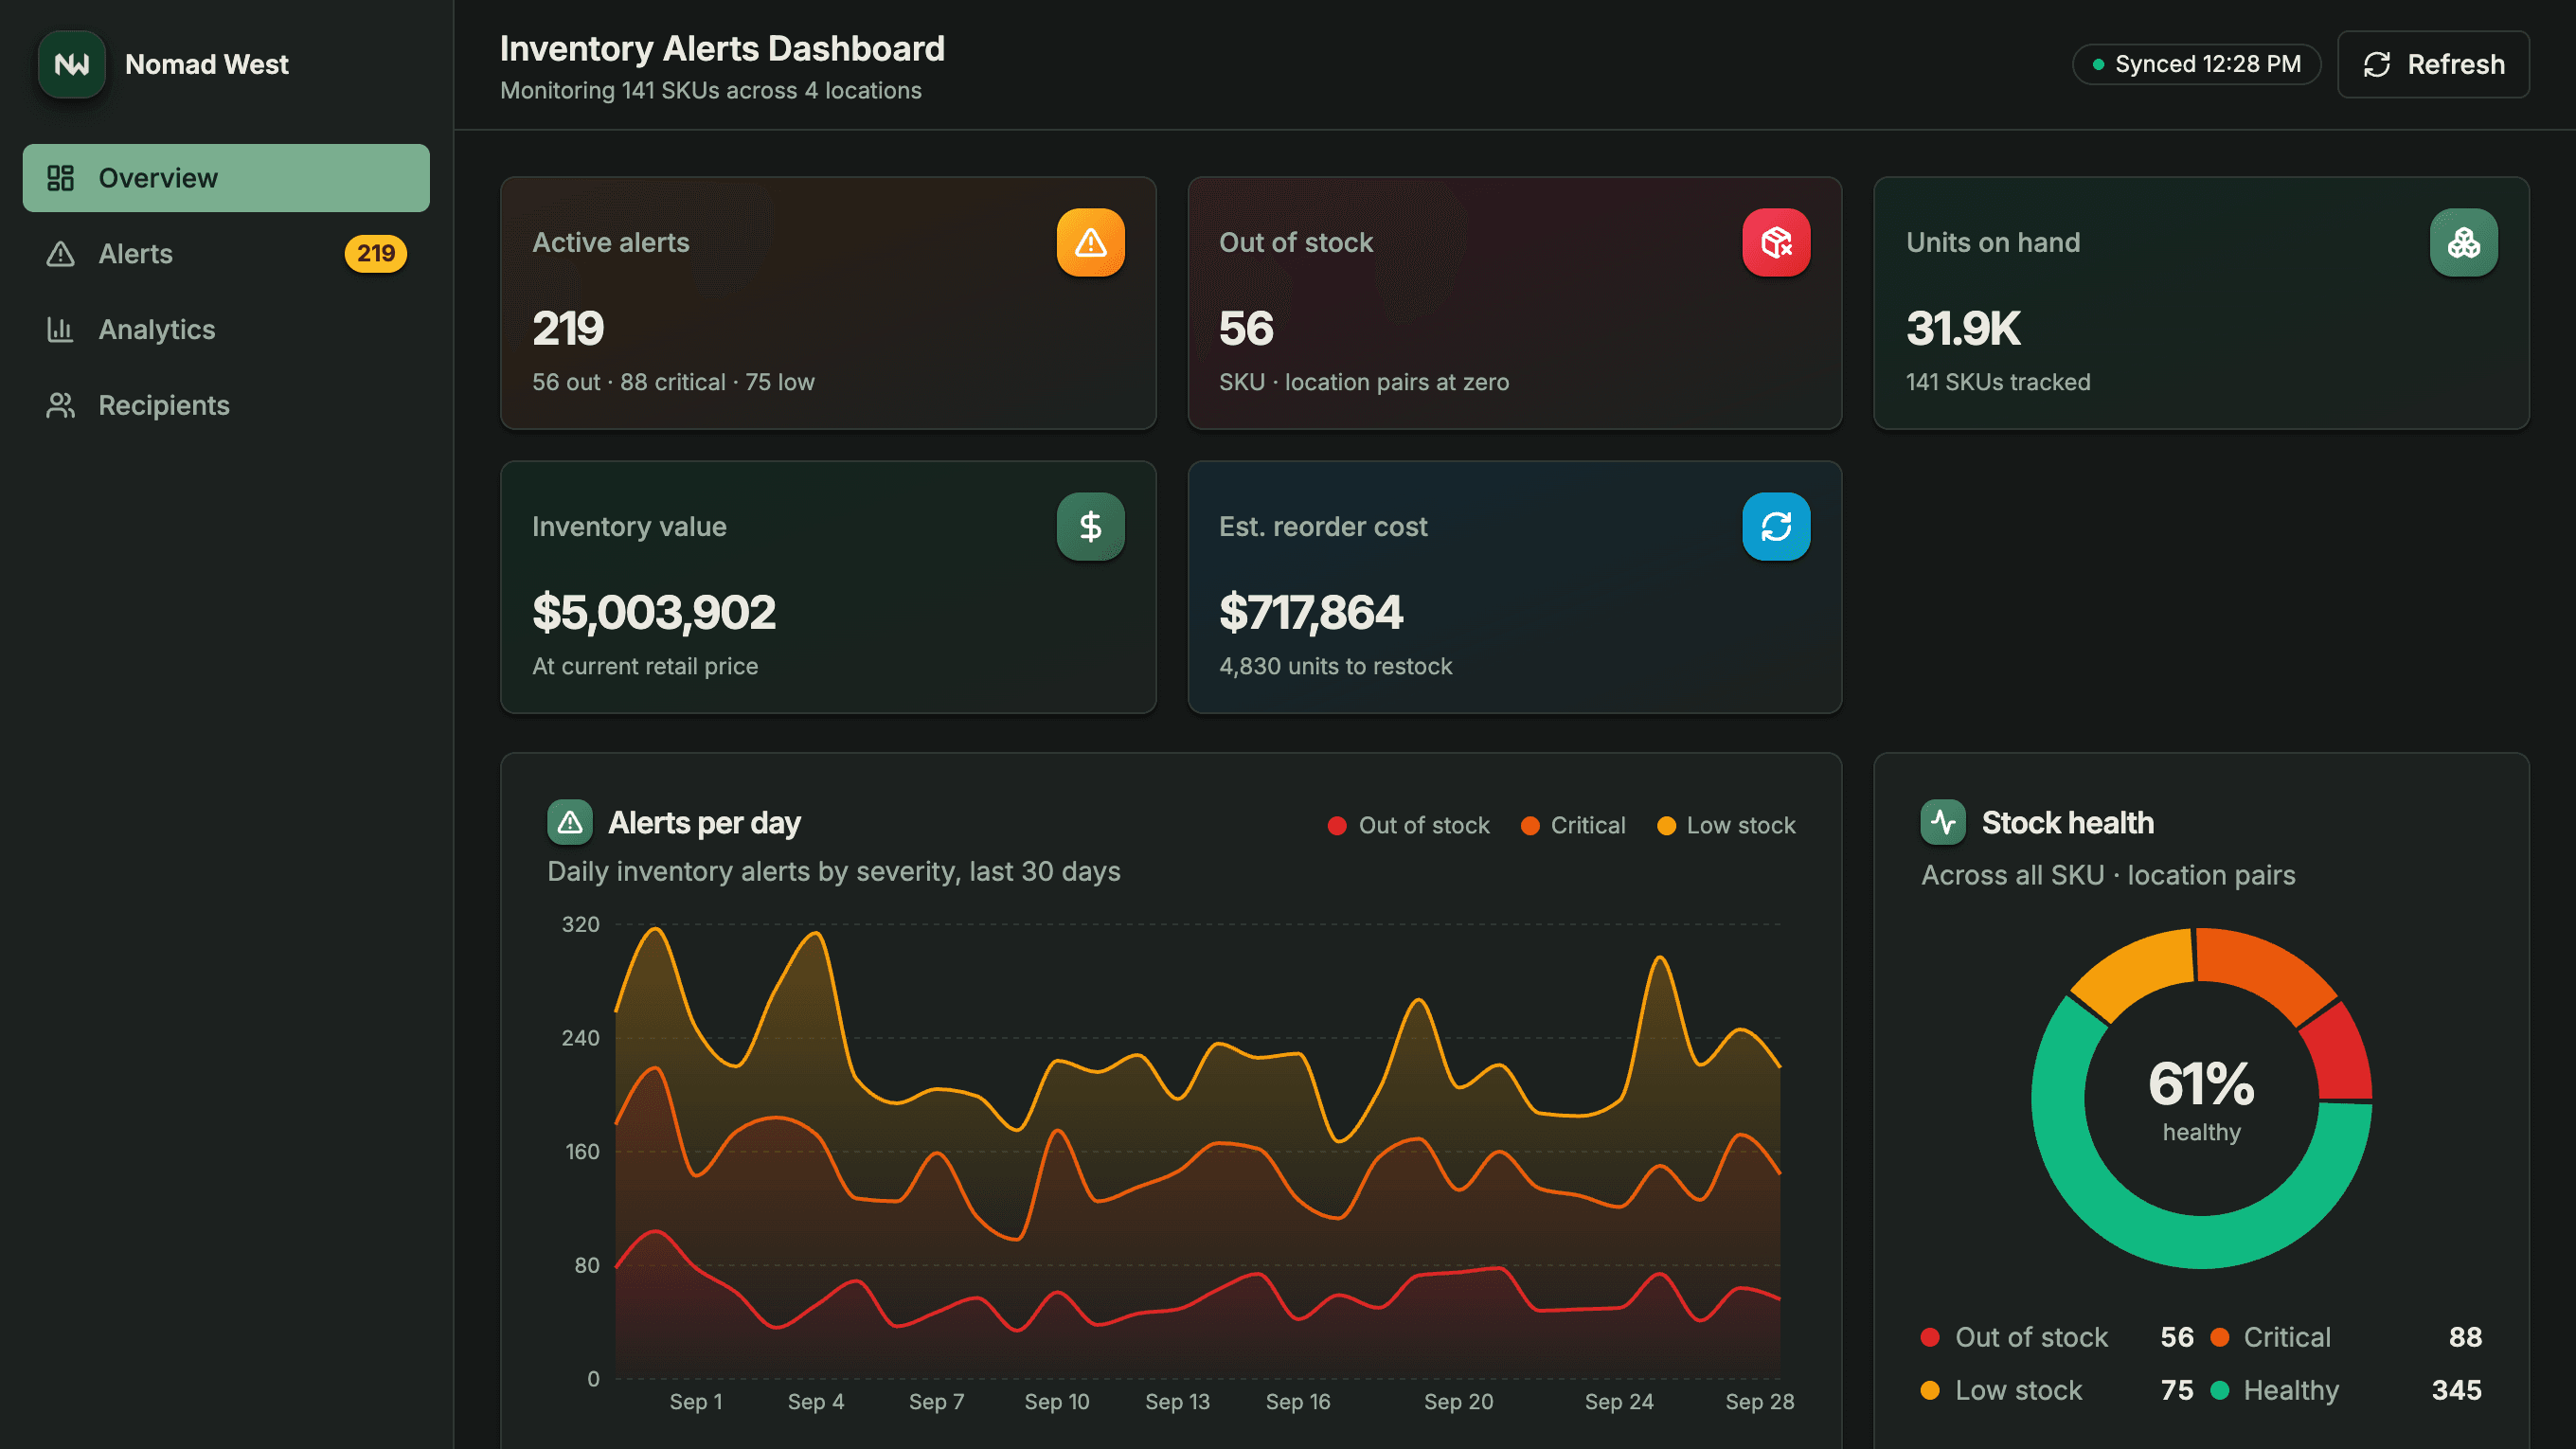Click Out of stock 56 in Stock health legend
The width and height of the screenshot is (2576, 1449).
pyautogui.click(x=2056, y=1337)
